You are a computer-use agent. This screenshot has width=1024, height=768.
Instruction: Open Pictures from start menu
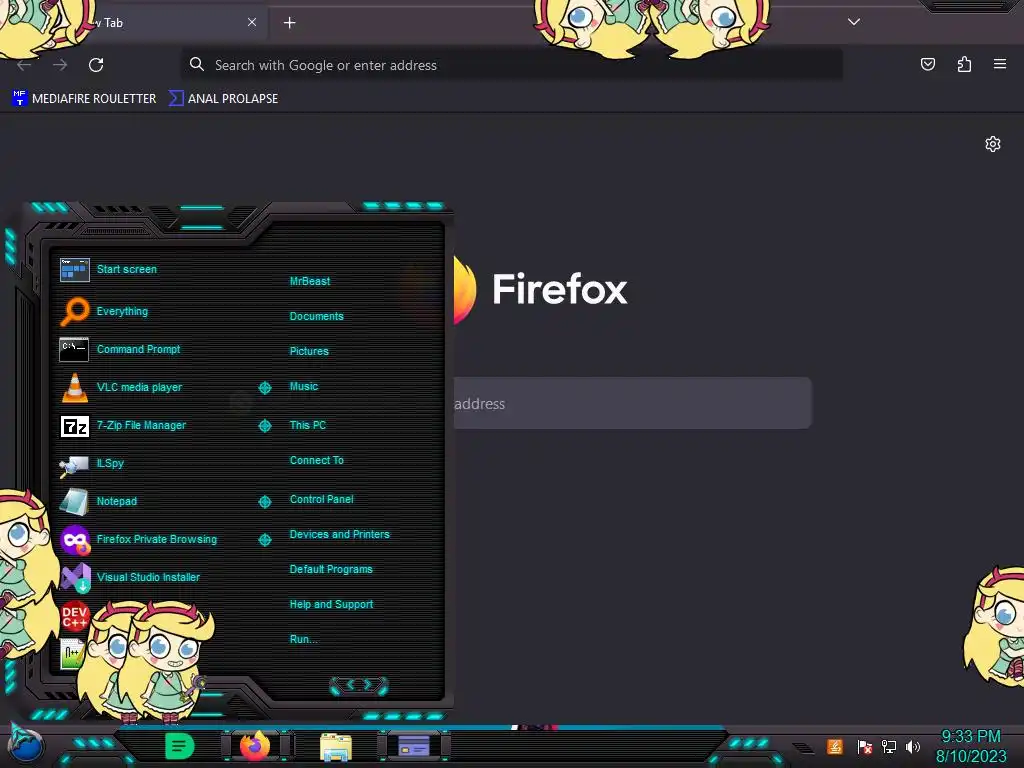[x=309, y=351]
